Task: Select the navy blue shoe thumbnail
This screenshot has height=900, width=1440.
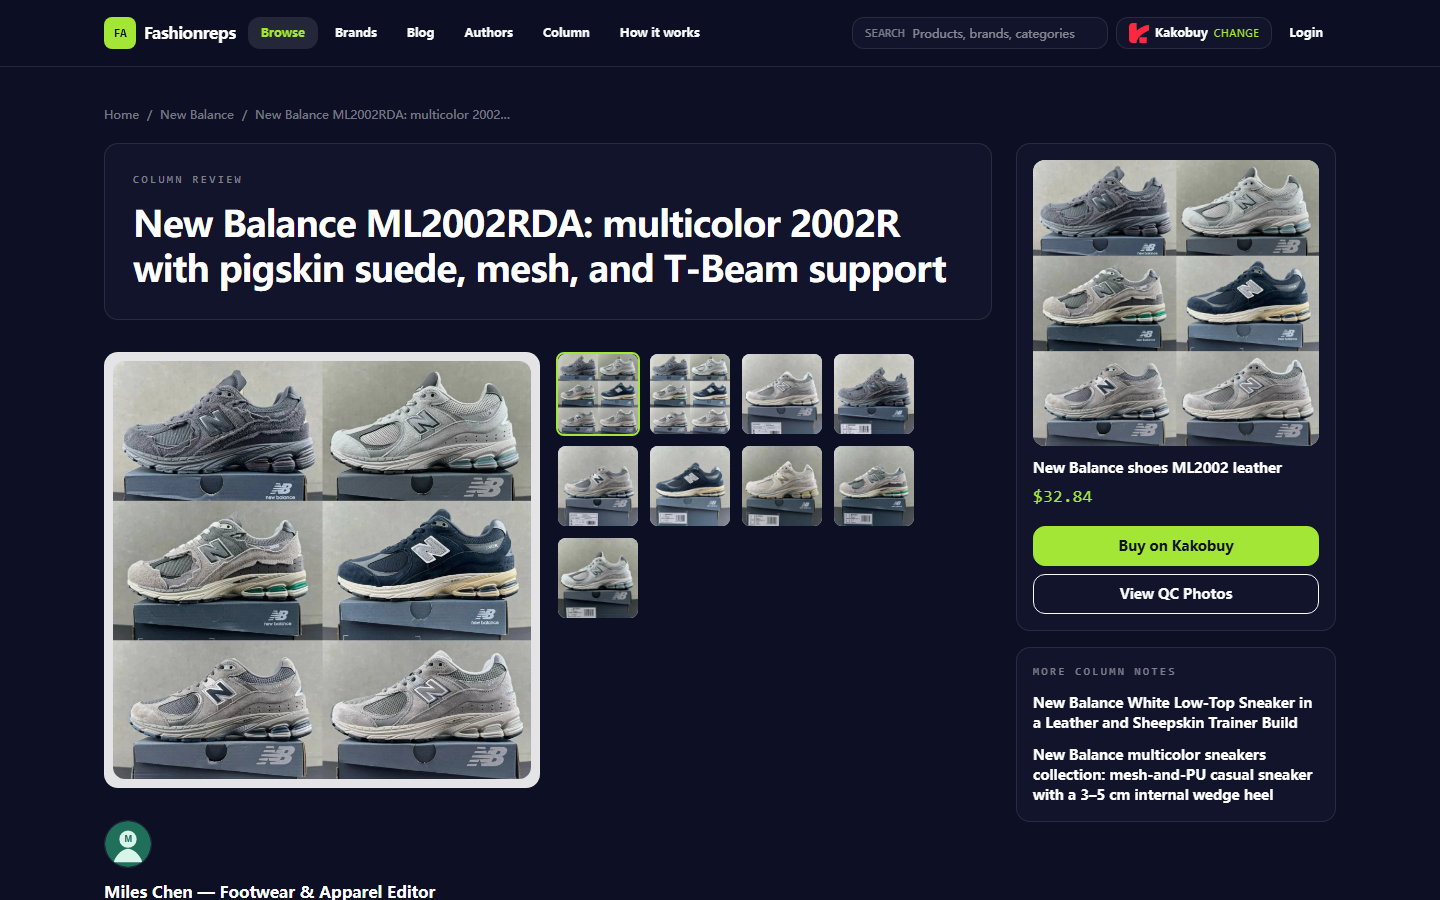Action: [x=690, y=486]
